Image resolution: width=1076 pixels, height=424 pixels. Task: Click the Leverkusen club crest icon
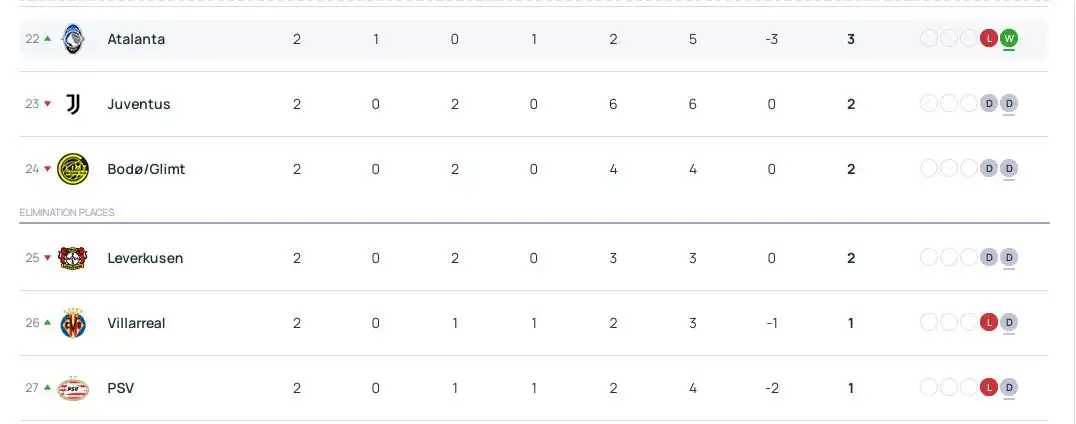[x=73, y=258]
